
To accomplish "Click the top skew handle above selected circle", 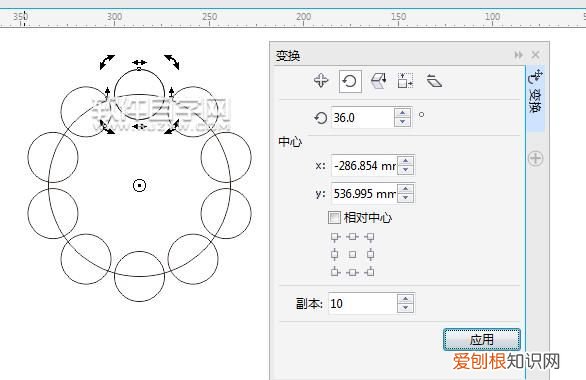I will 139,62.
